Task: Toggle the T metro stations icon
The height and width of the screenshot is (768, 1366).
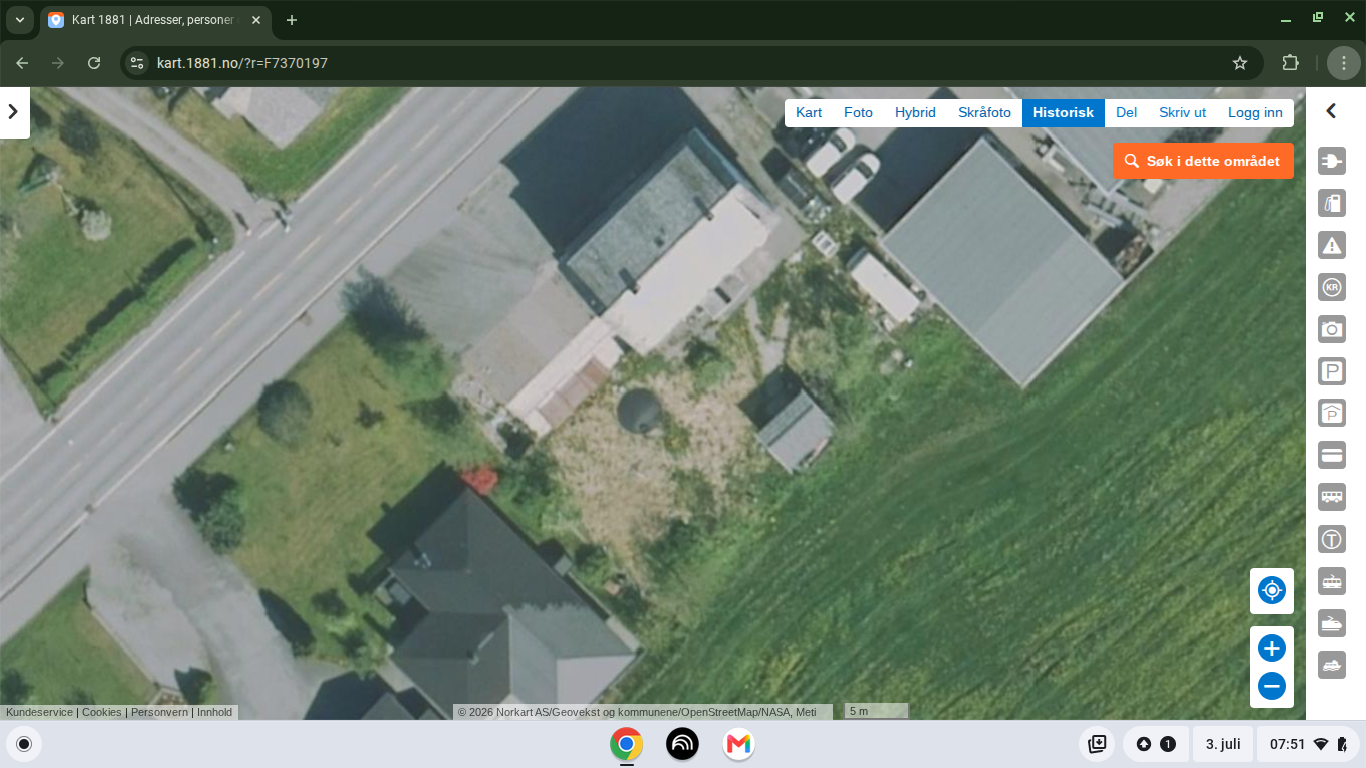Action: click(x=1332, y=539)
